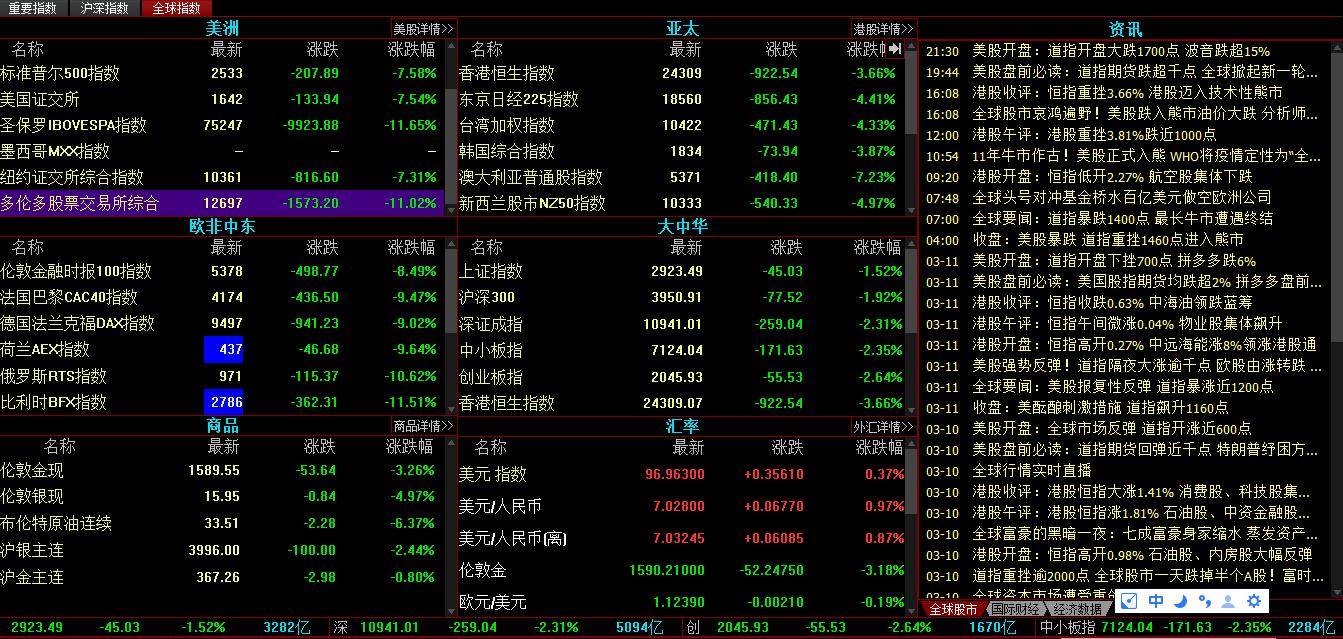Viewport: 1343px width, 639px height.
Task: Select 法国巴黎CAC40指数 row
Action: click(x=222, y=297)
